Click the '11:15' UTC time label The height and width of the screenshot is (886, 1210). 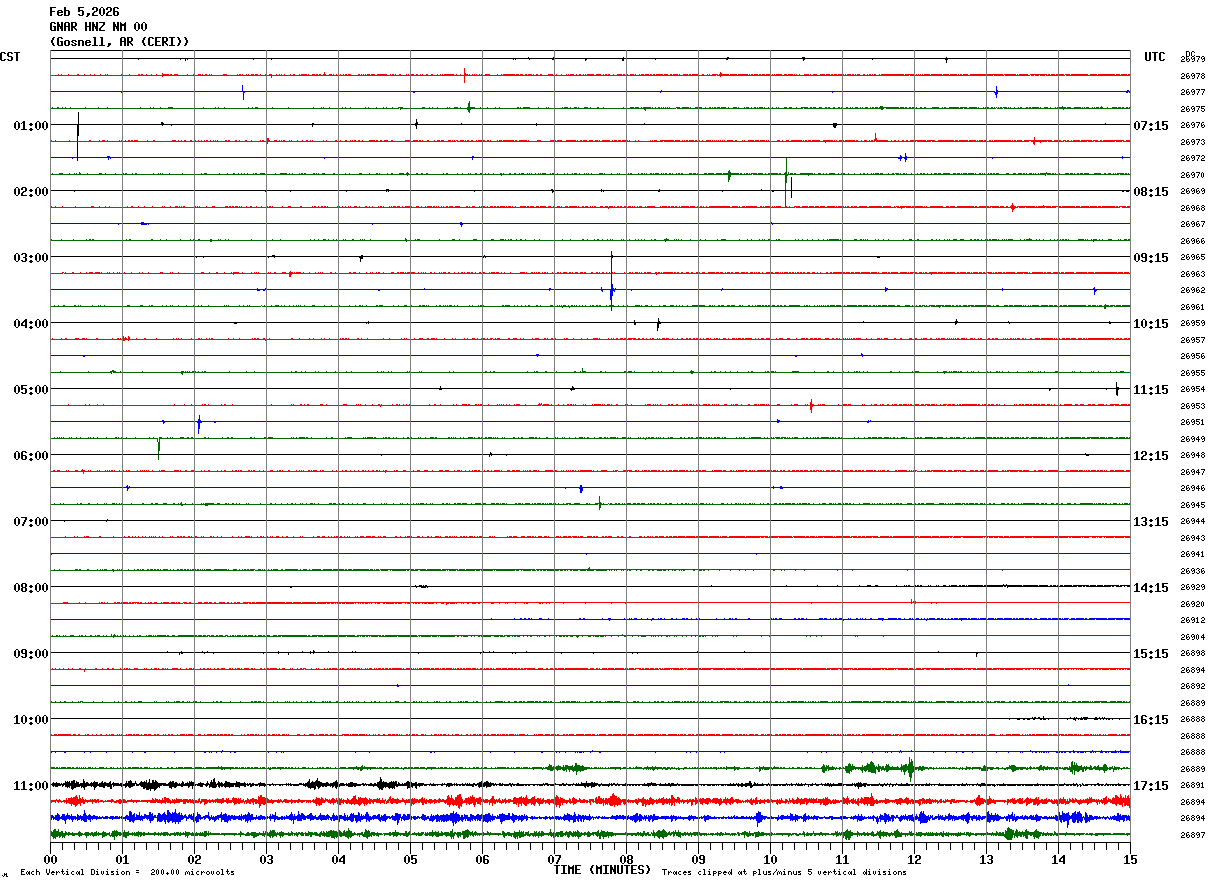1150,390
